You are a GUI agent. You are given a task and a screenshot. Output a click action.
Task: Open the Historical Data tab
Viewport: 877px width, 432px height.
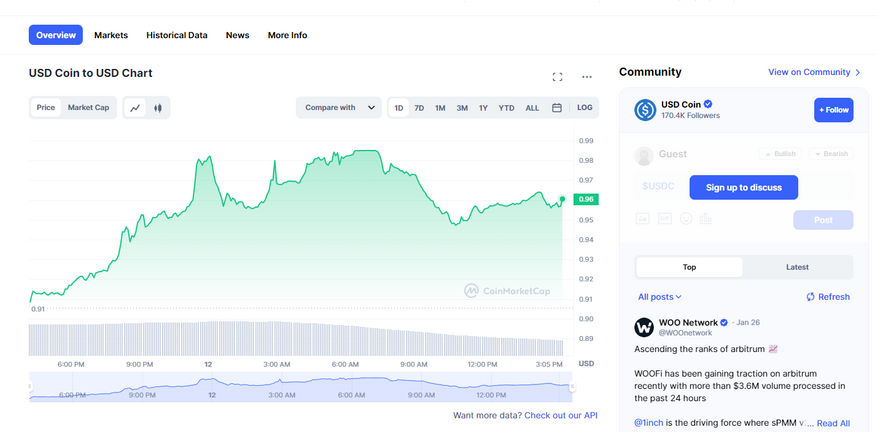point(177,35)
